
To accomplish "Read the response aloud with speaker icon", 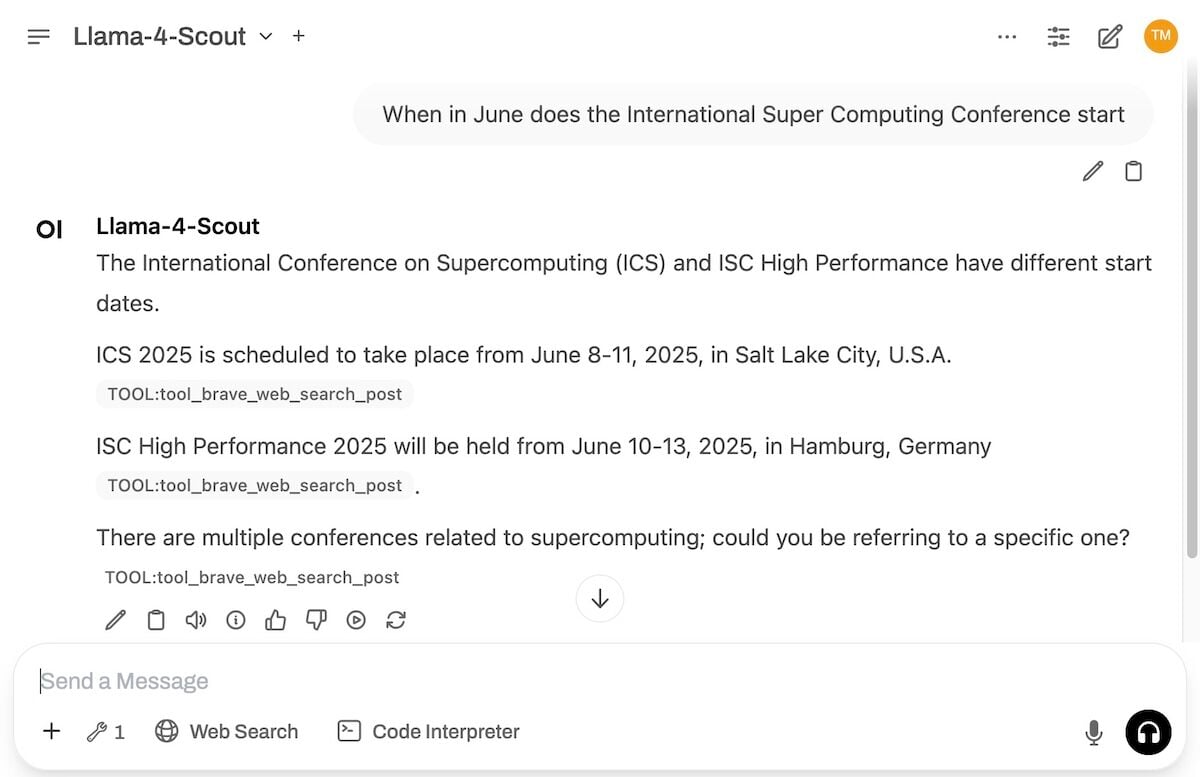I will point(196,620).
